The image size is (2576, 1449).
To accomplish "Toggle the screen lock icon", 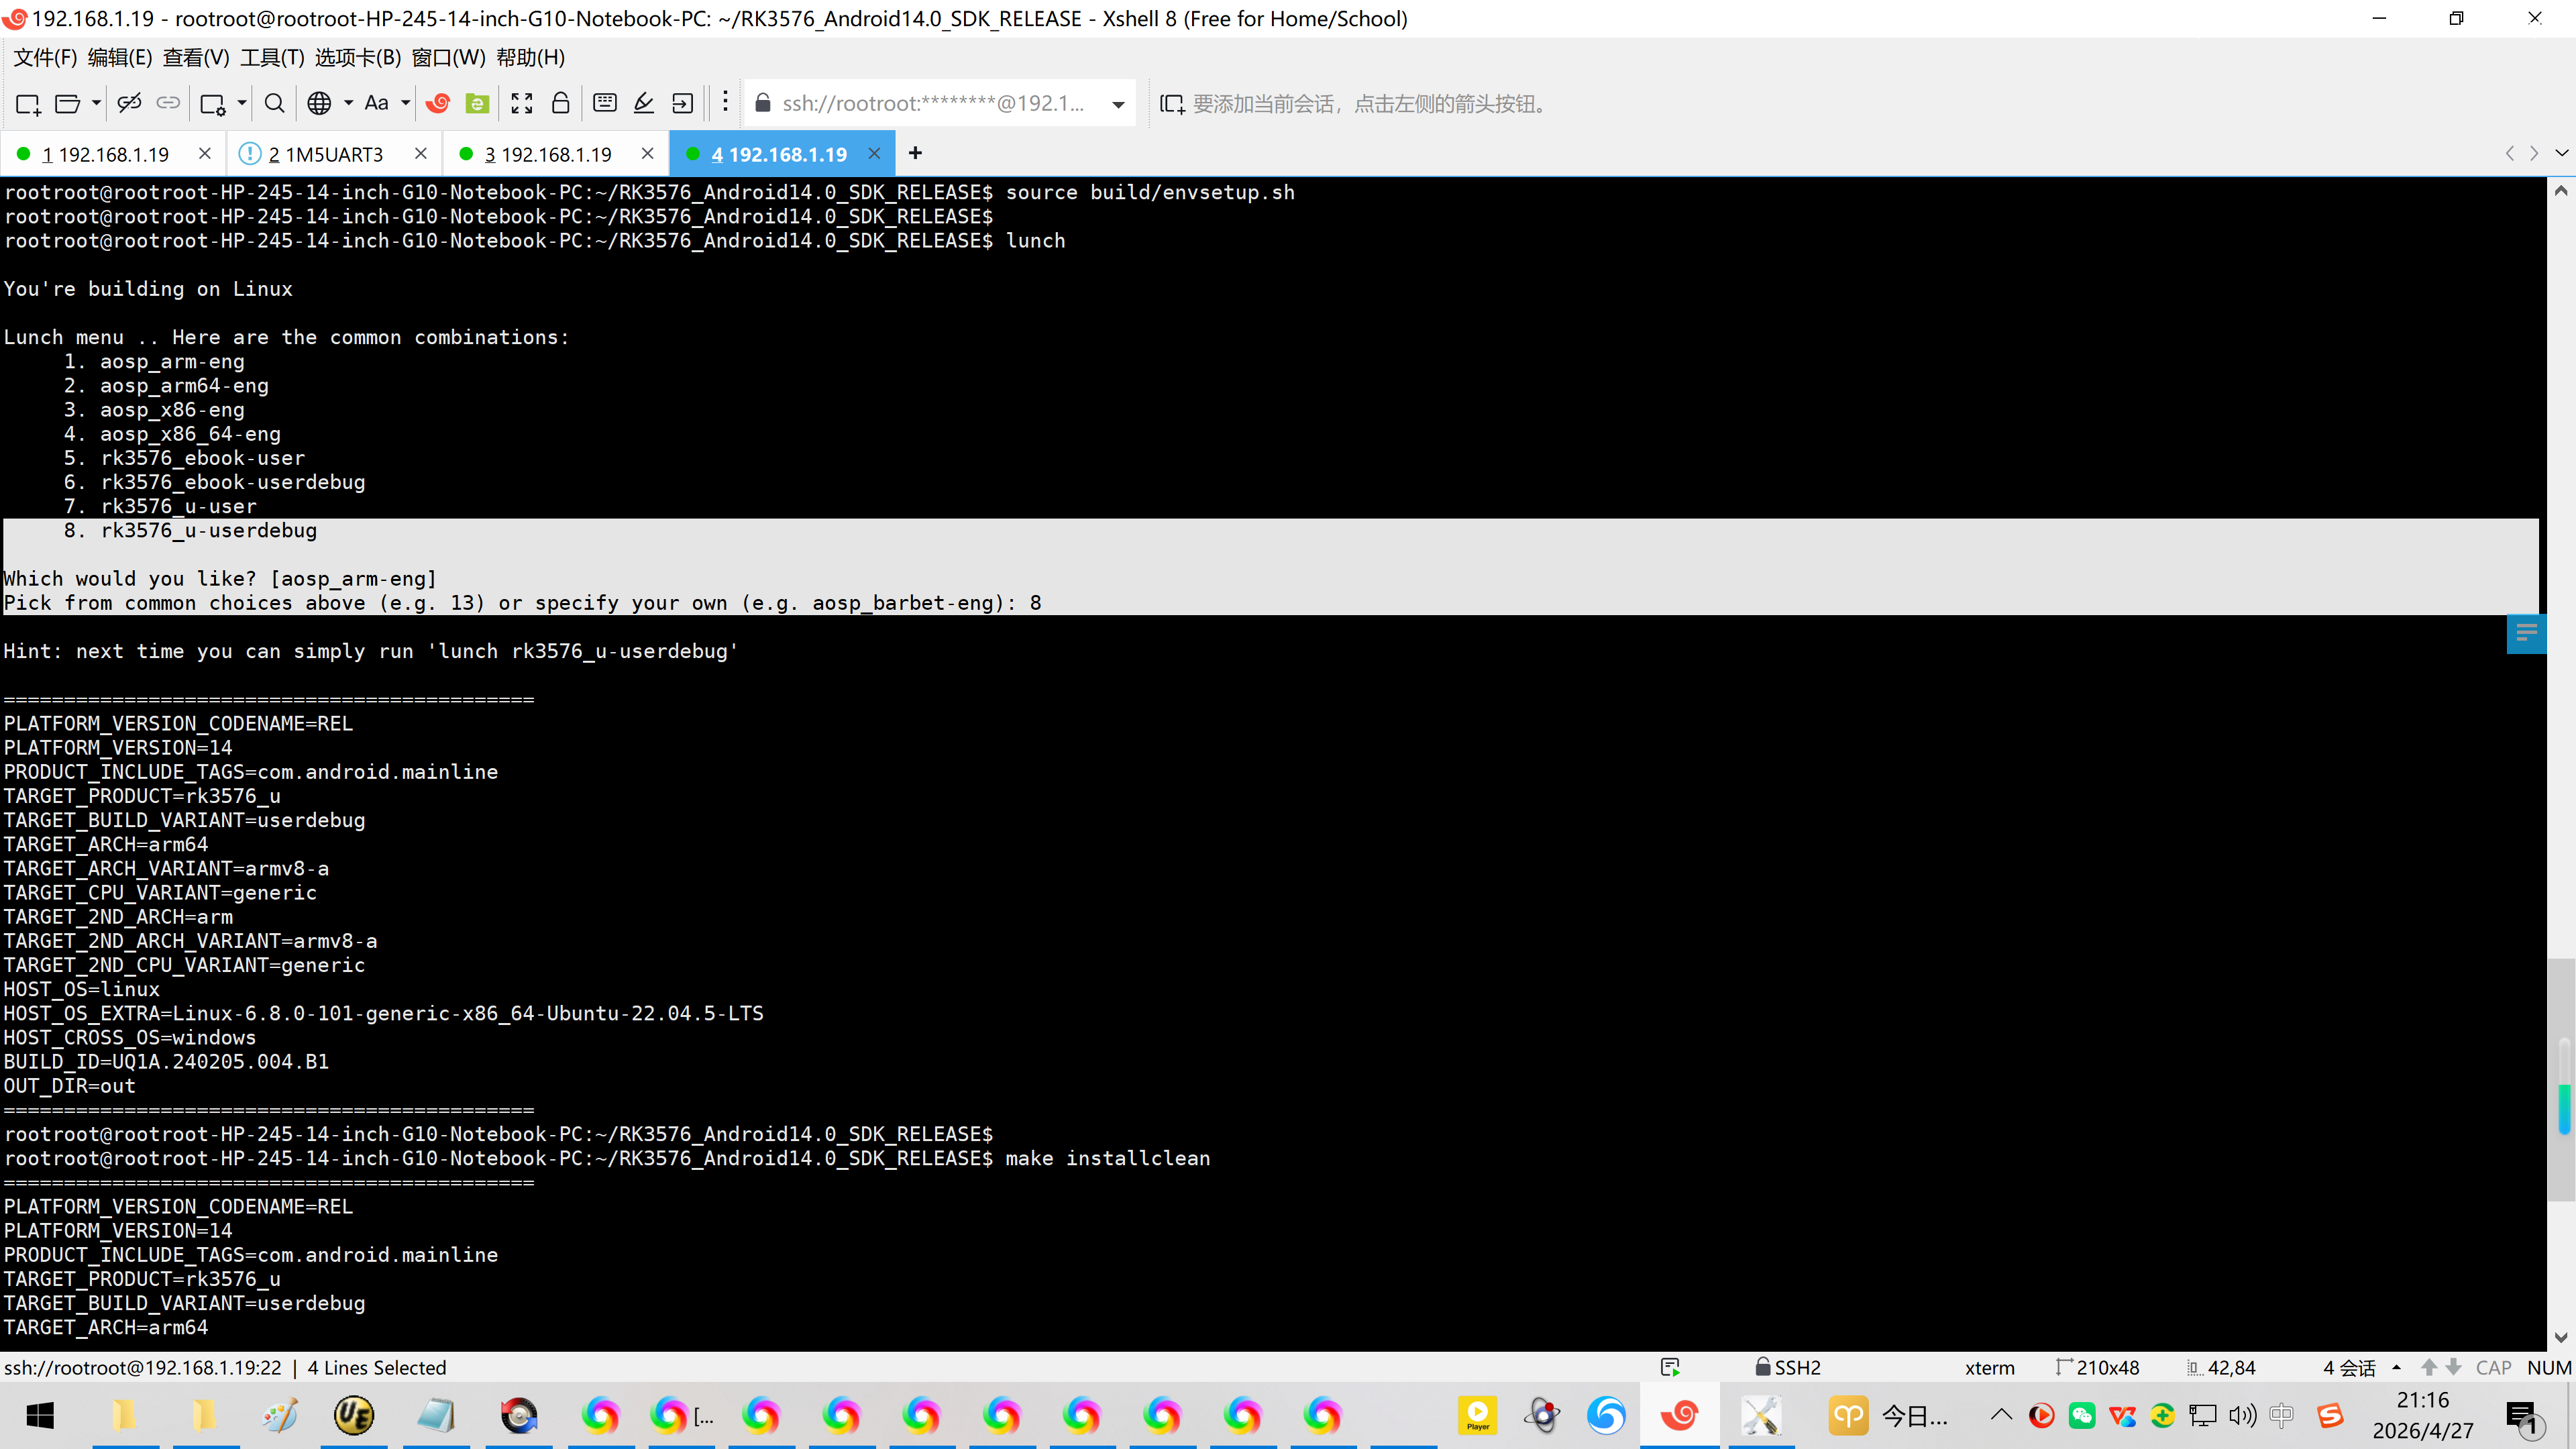I will [x=561, y=103].
